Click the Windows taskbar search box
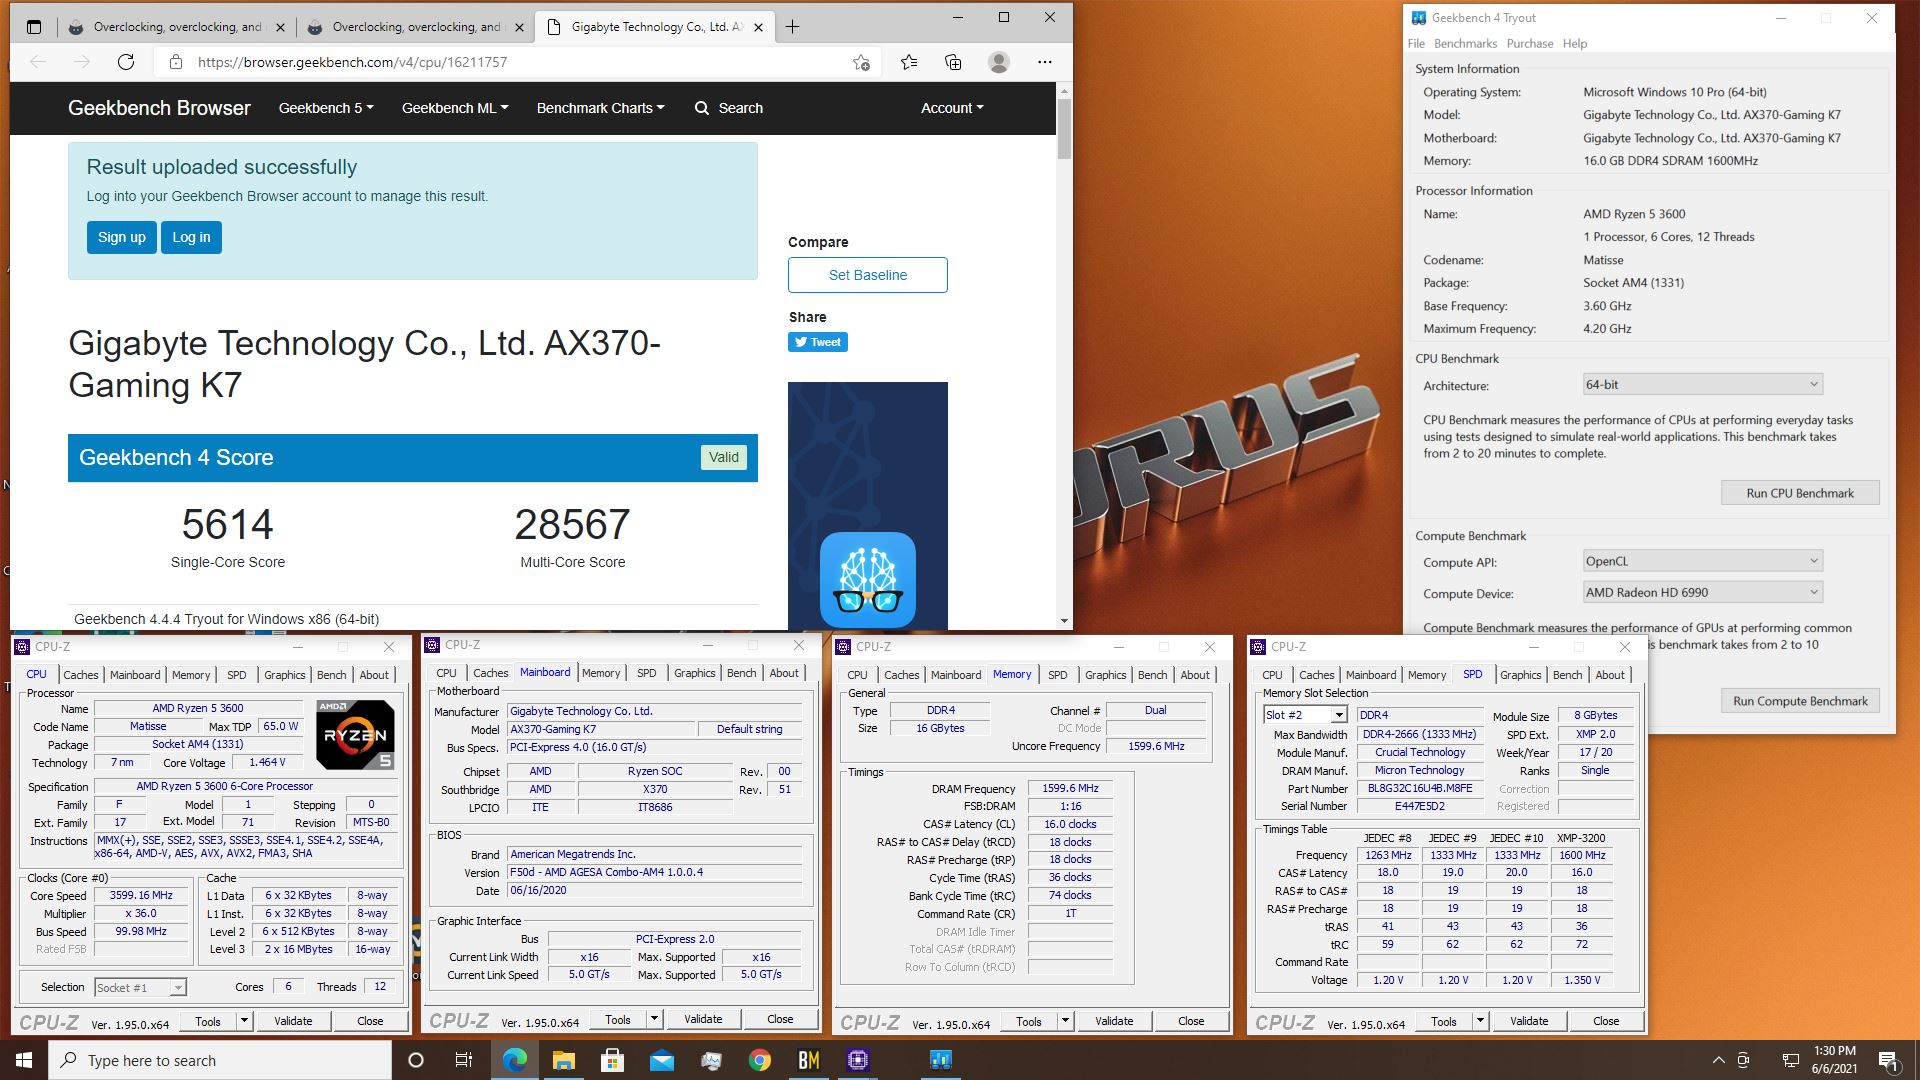This screenshot has height=1080, width=1920. coord(220,1060)
